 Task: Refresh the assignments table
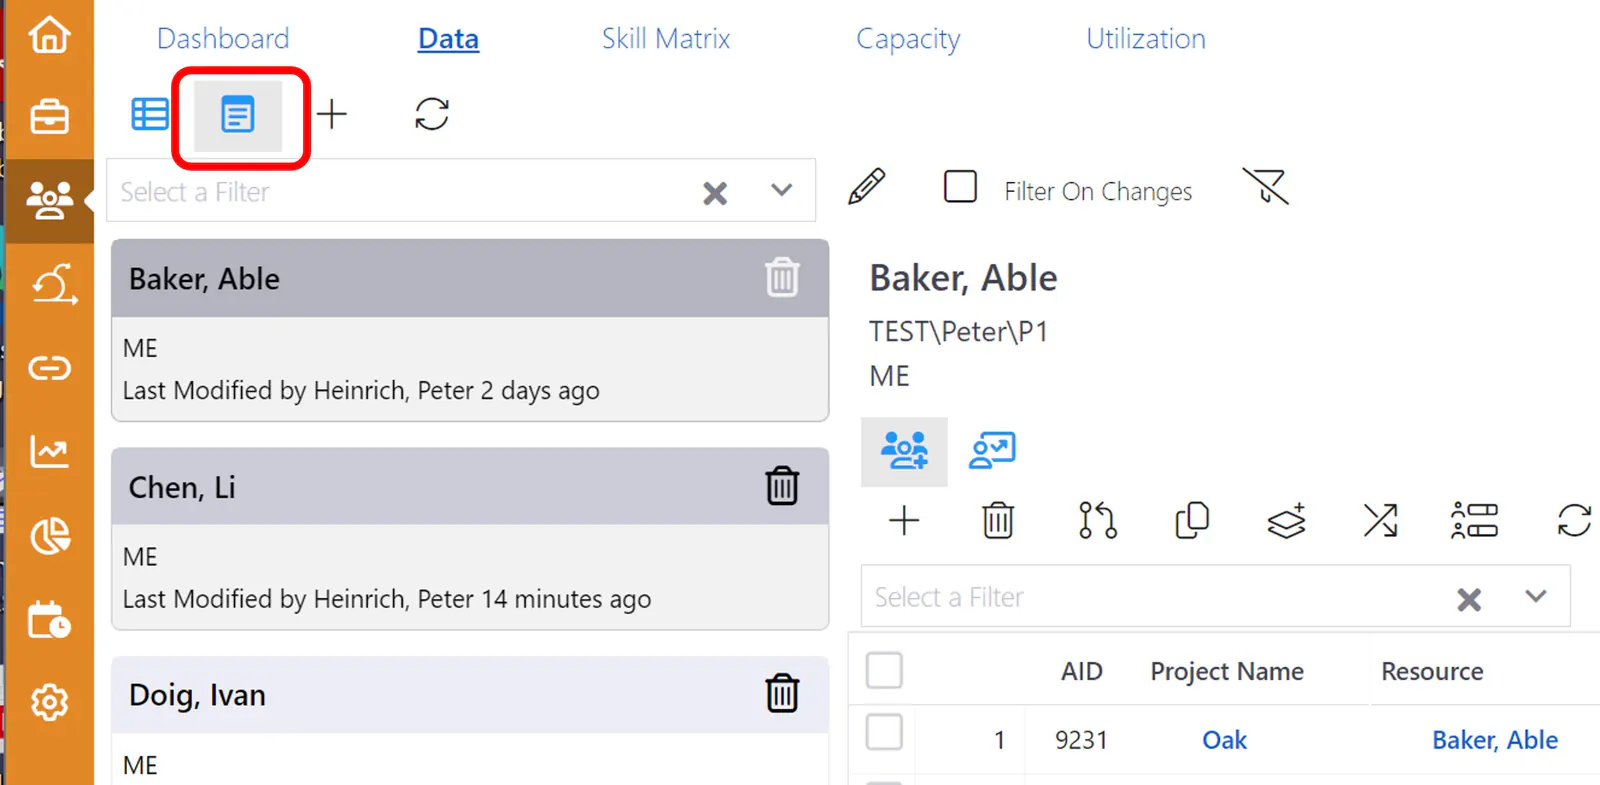click(x=1574, y=521)
